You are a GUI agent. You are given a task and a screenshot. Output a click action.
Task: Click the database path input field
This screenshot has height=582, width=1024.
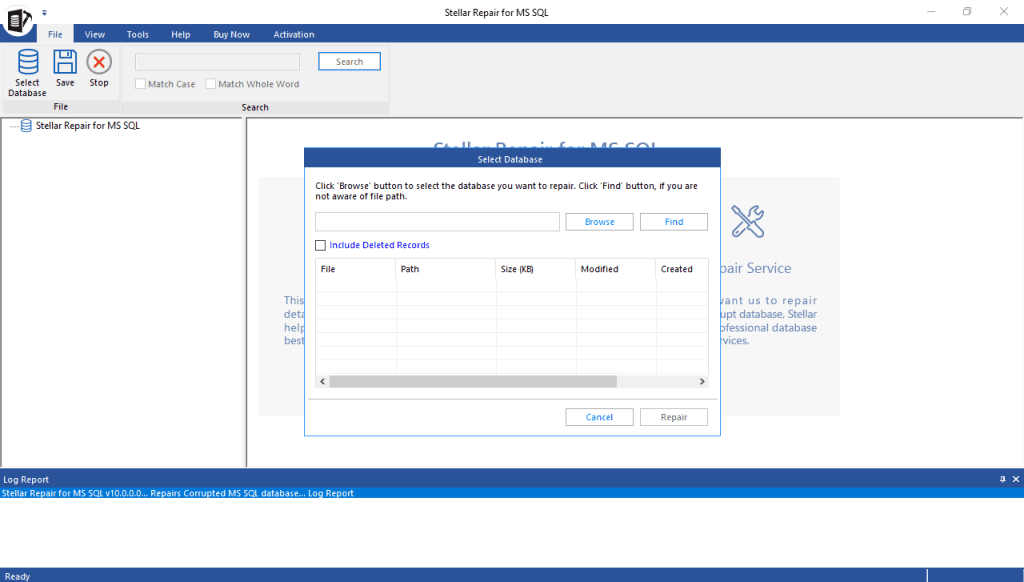(x=437, y=221)
